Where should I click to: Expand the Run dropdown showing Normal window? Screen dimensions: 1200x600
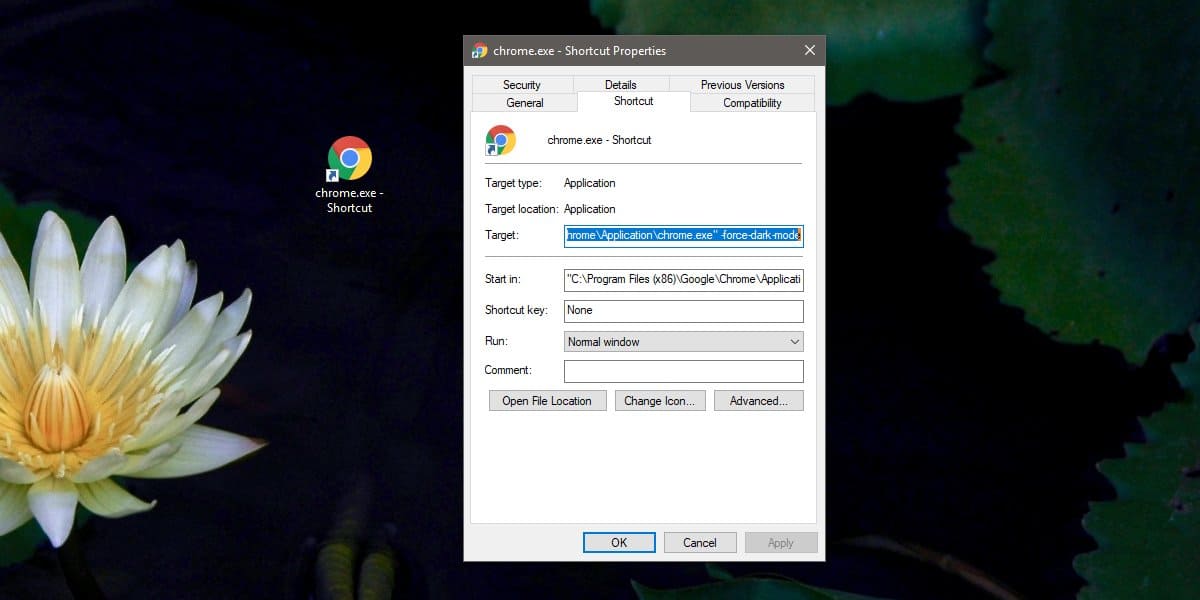coord(684,342)
